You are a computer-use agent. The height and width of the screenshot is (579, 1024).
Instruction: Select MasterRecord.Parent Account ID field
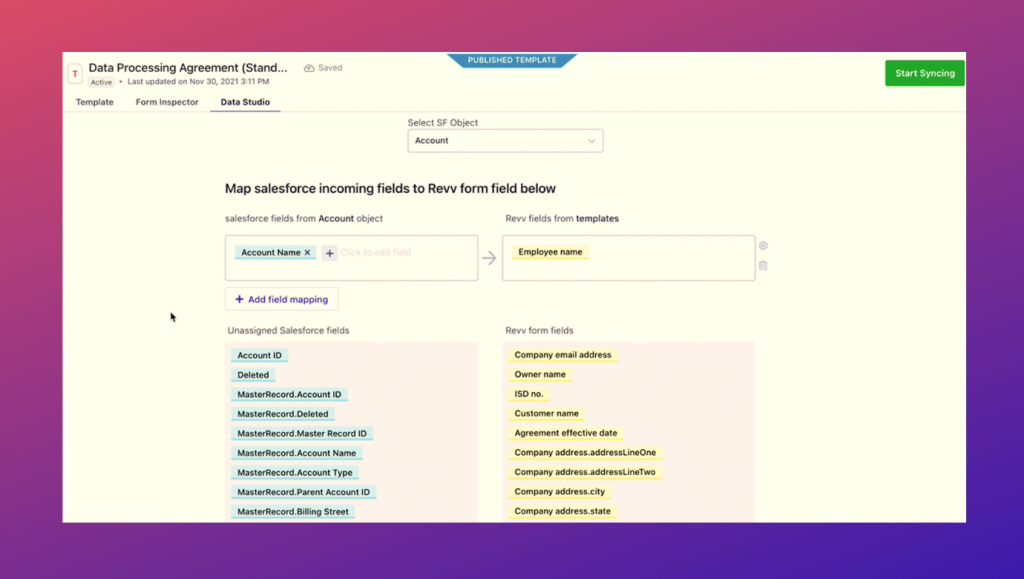tap(304, 493)
